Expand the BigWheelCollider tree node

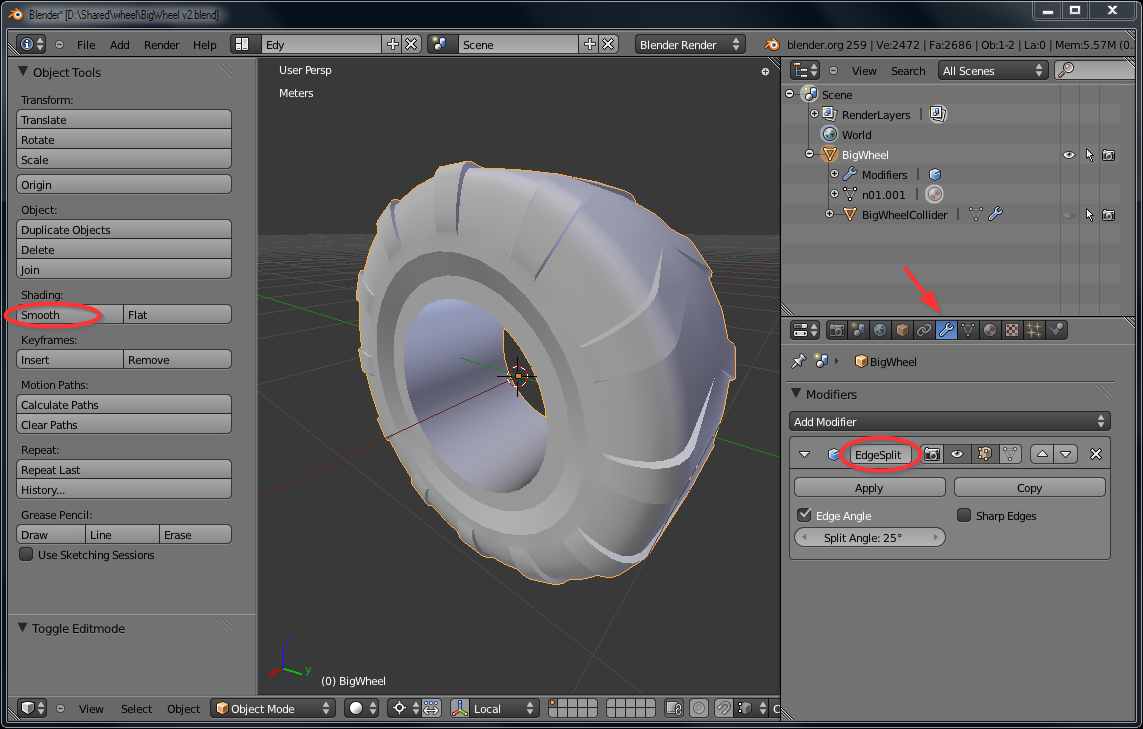pyautogui.click(x=829, y=214)
